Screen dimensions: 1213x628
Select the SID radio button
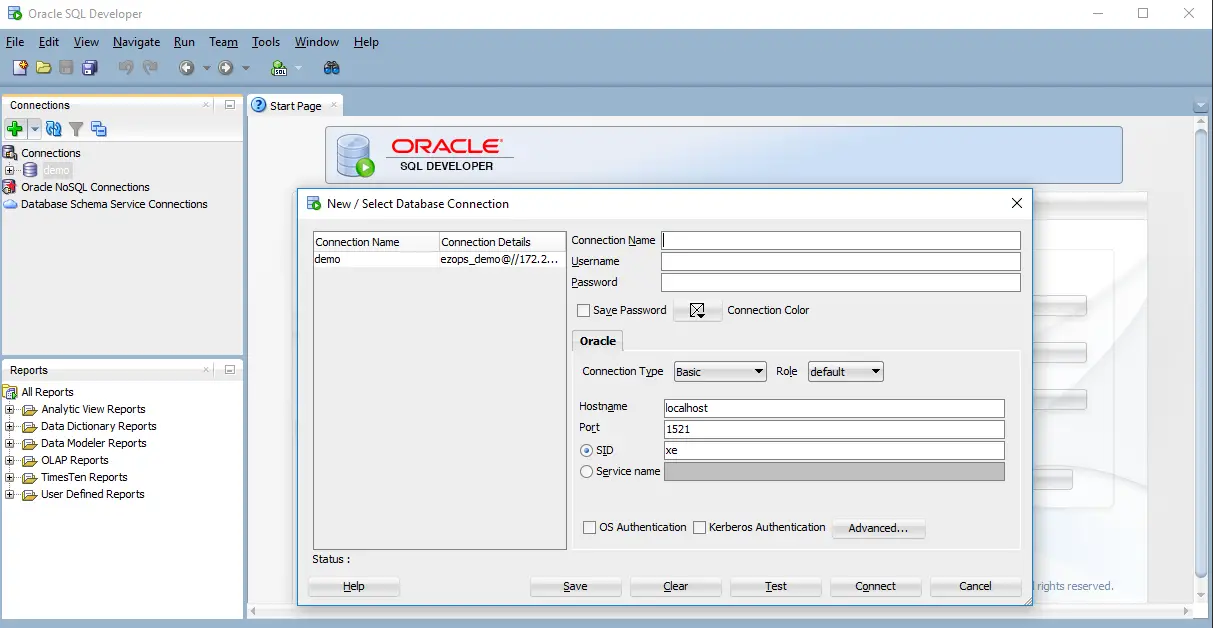587,451
